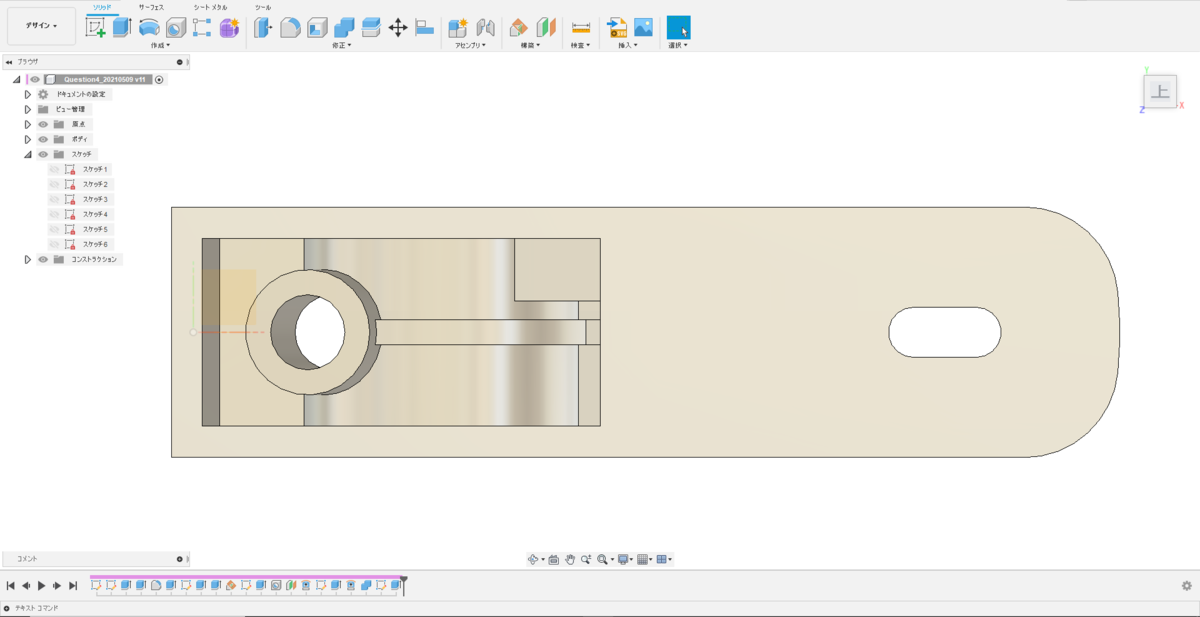Expand the ボディ folder node
This screenshot has height=617, width=1200.
coord(28,139)
